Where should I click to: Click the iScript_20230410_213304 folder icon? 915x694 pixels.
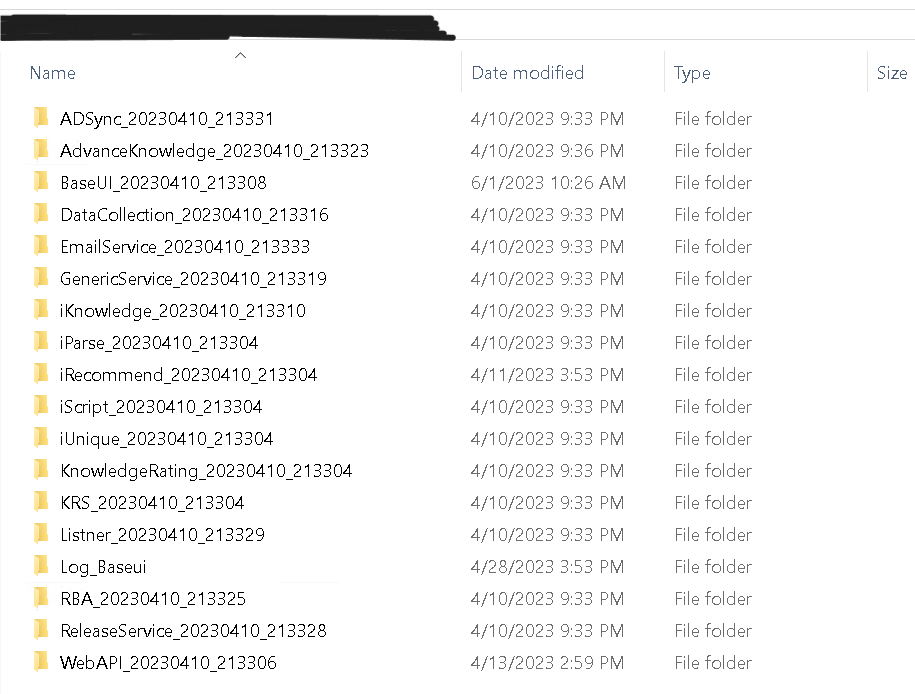(x=40, y=406)
